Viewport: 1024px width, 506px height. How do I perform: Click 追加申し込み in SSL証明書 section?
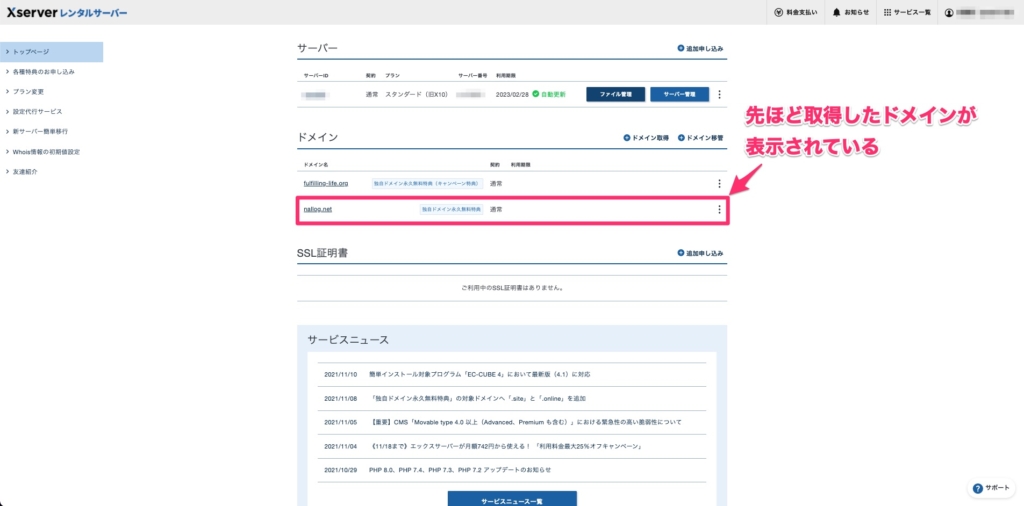point(681,253)
